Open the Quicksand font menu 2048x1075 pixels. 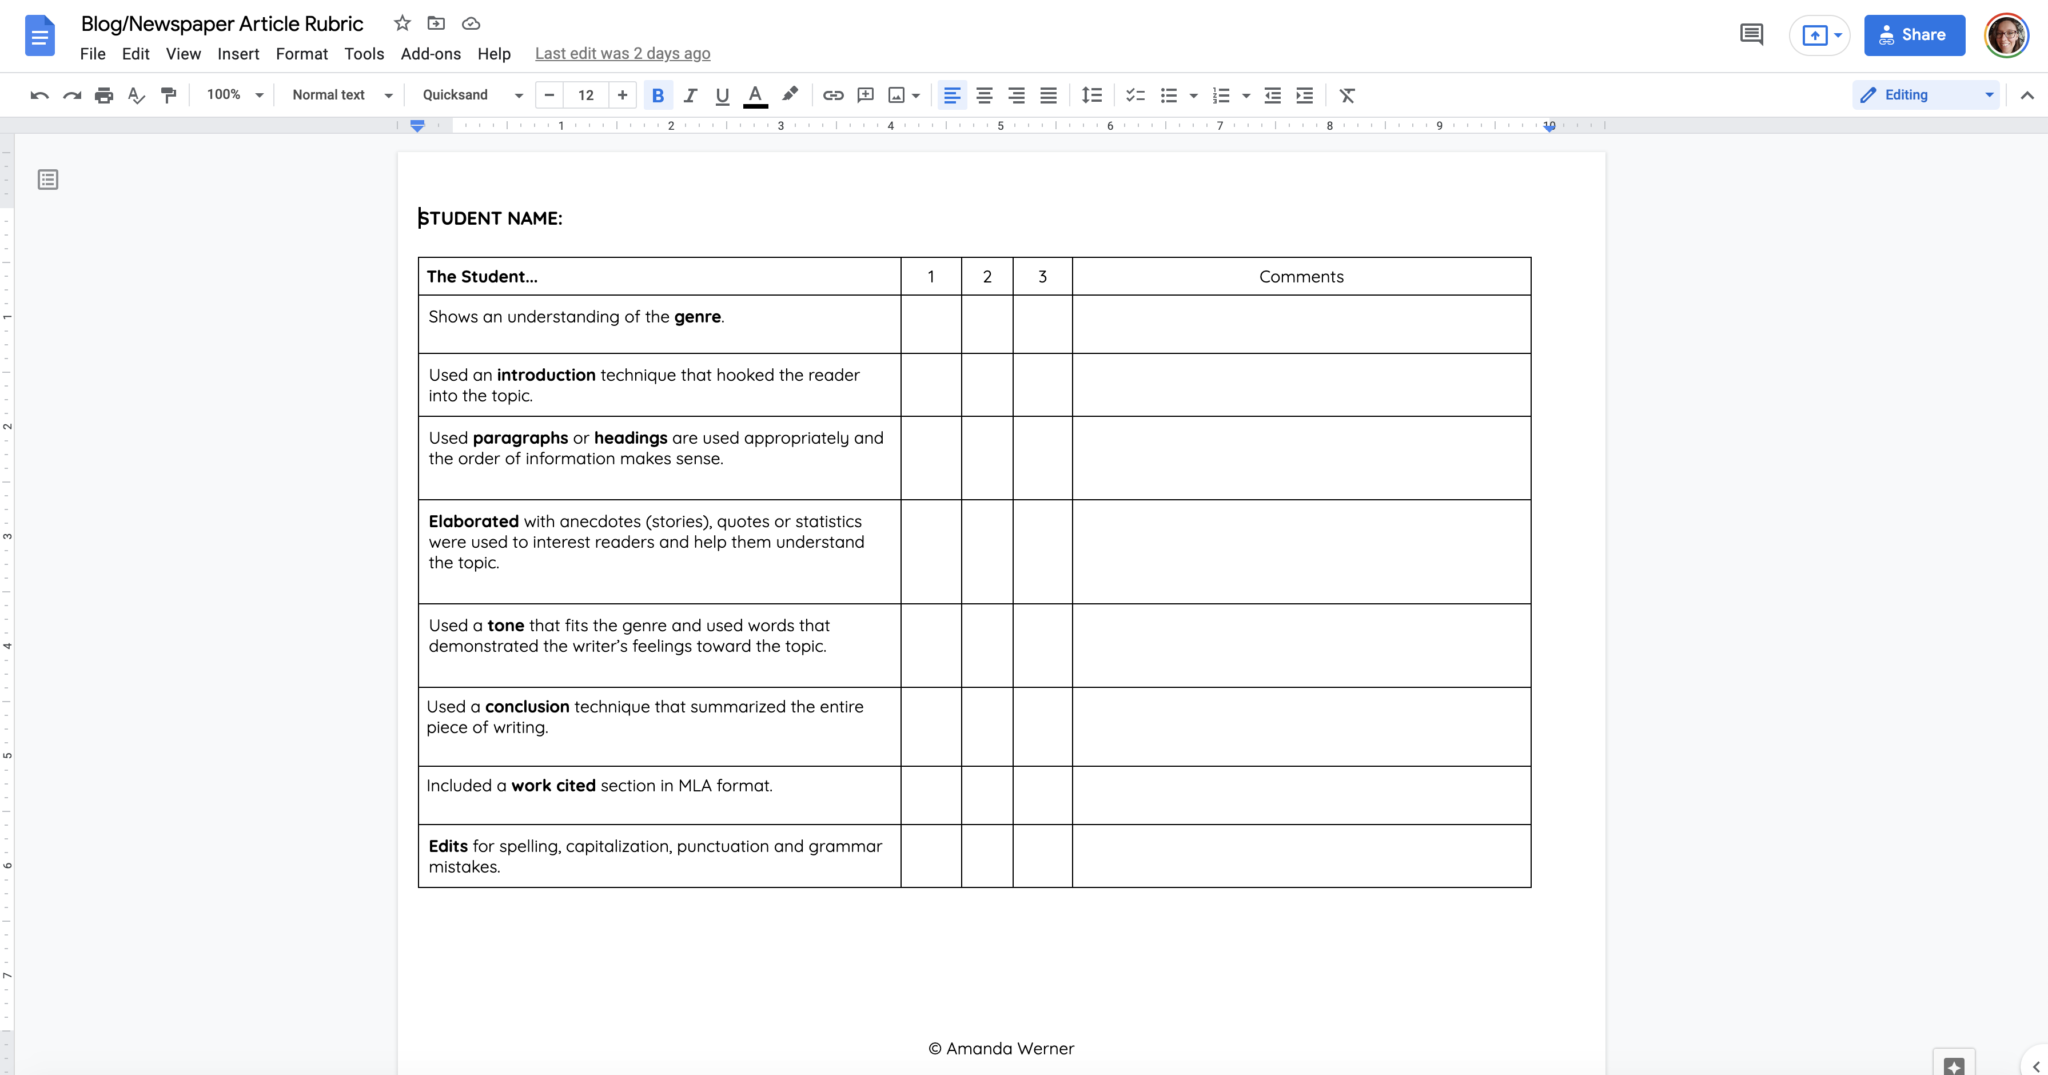469,95
